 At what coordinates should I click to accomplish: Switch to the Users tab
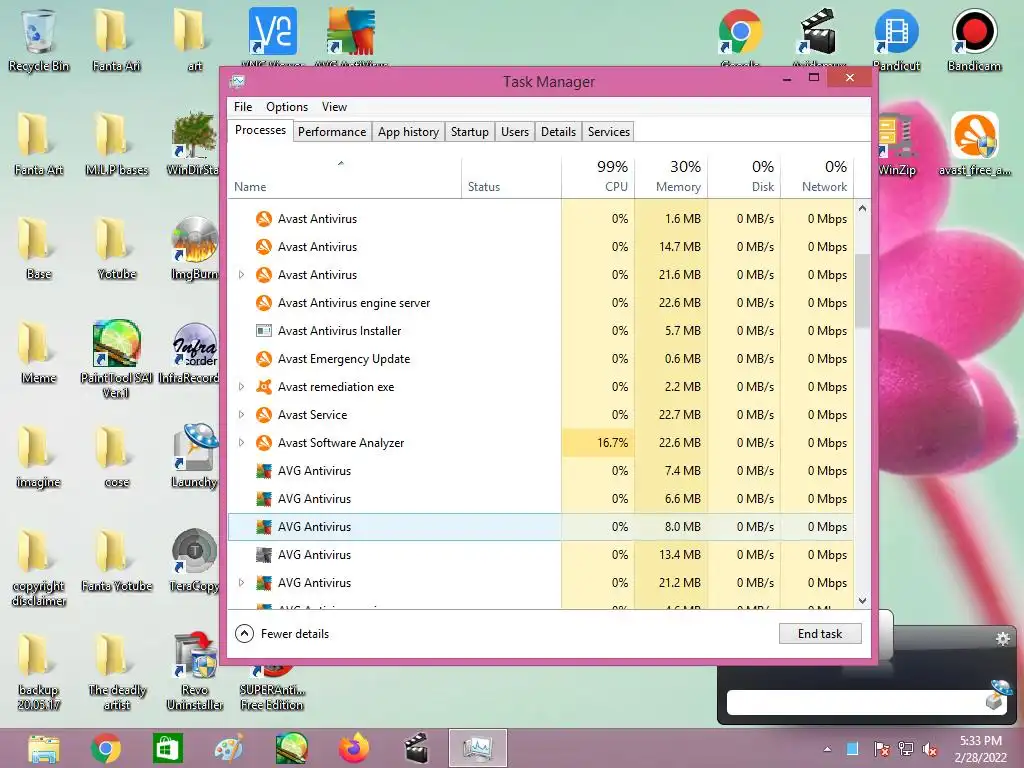(x=515, y=132)
